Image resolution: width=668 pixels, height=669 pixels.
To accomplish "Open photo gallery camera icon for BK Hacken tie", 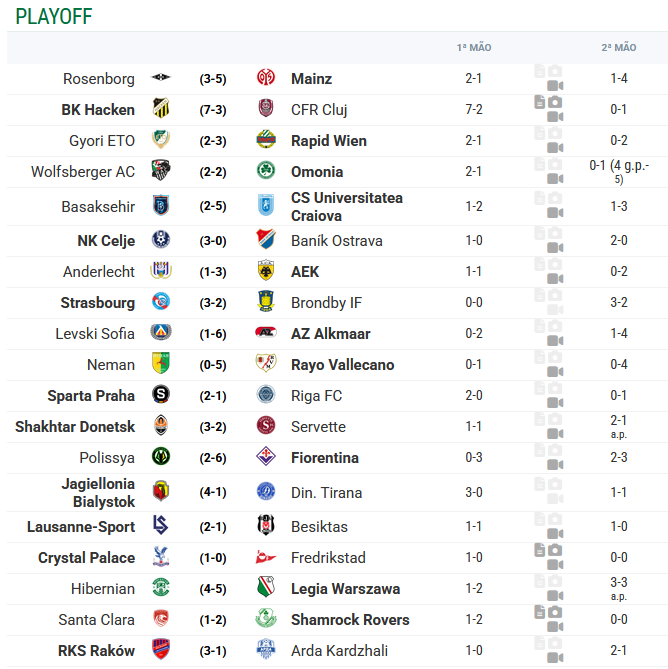I will click(555, 102).
